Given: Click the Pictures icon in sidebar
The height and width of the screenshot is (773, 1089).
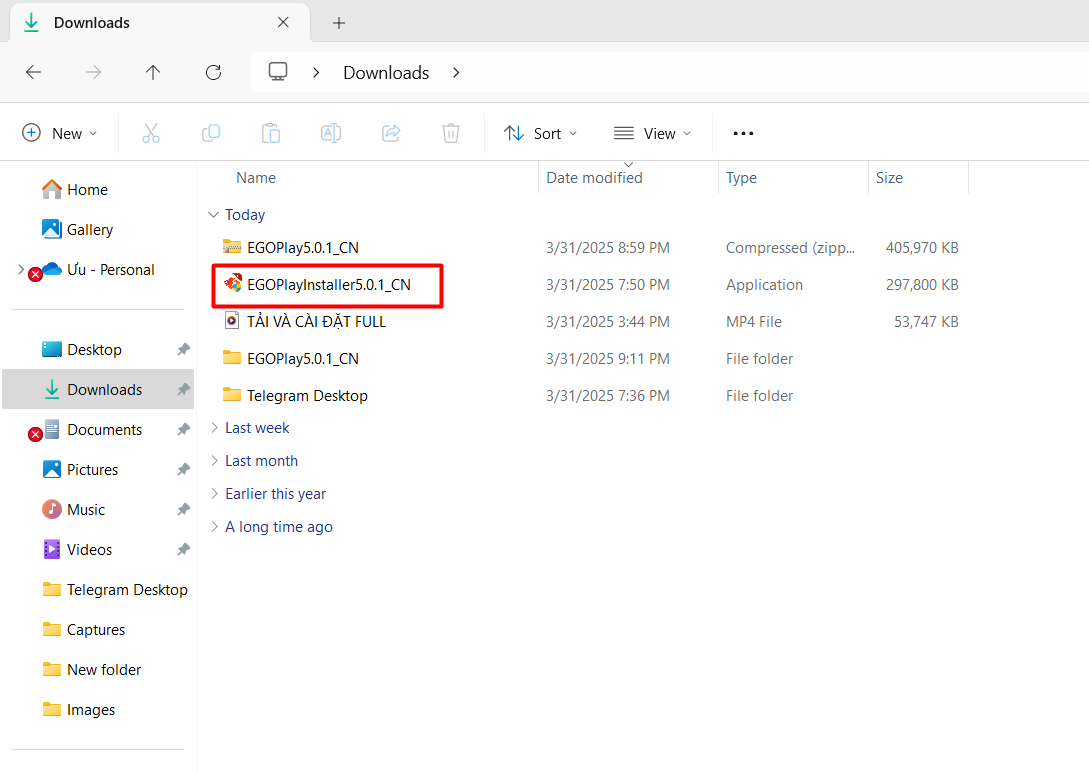Looking at the screenshot, I should (52, 469).
